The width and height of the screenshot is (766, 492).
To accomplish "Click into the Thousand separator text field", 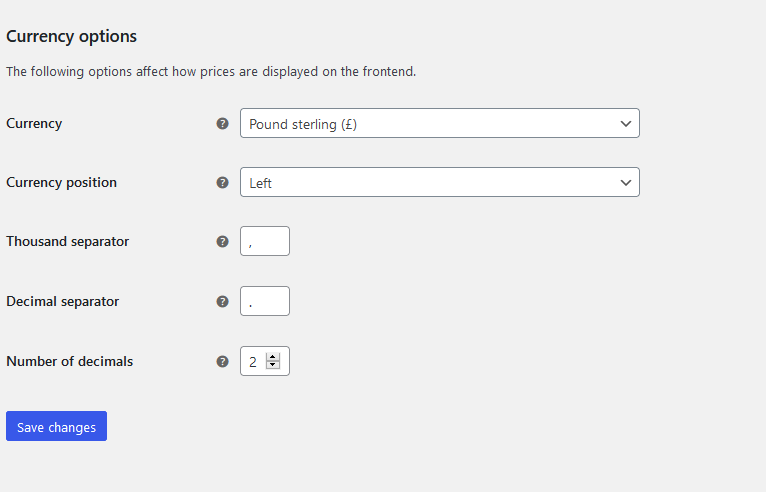I will click(265, 241).
